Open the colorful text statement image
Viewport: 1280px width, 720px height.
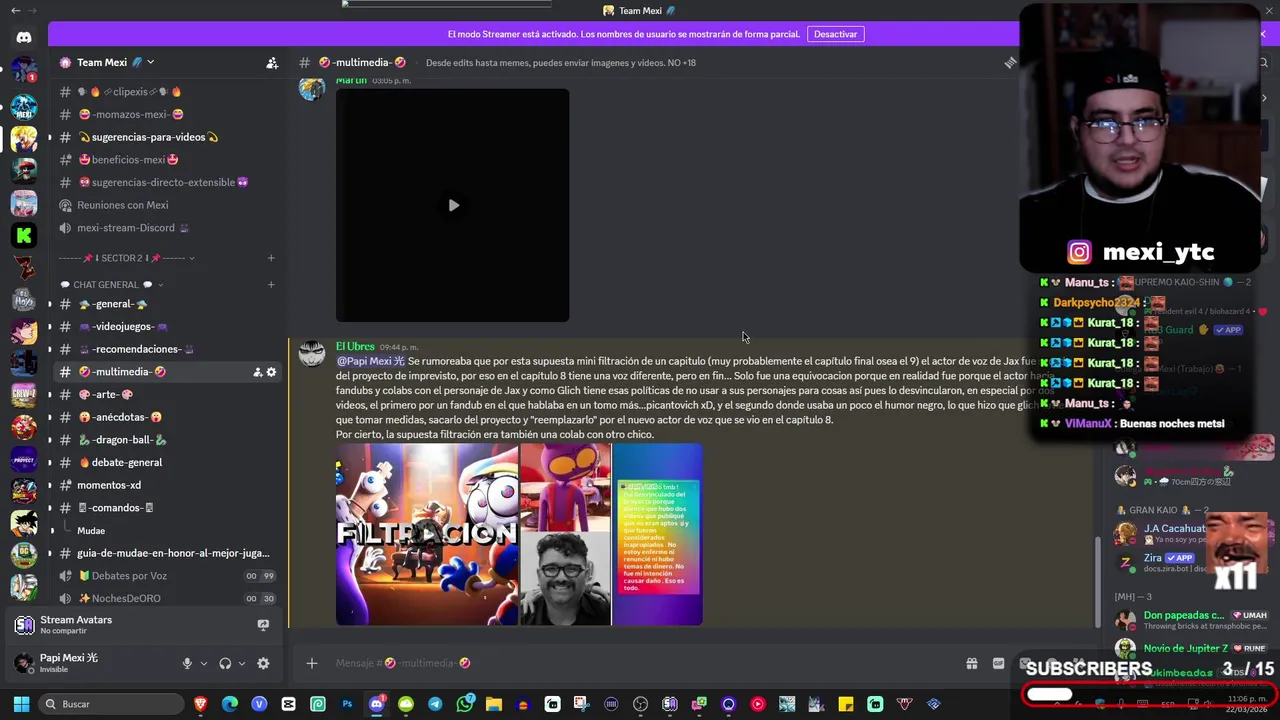(x=657, y=535)
